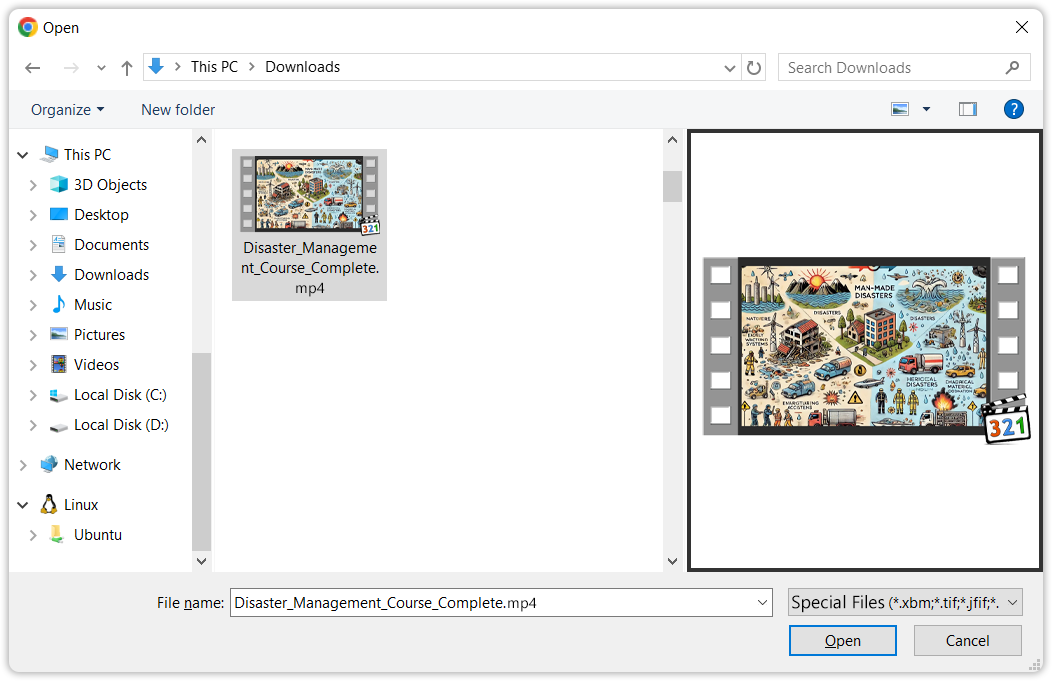Click the Cancel button
This screenshot has width=1052, height=681.
(967, 641)
